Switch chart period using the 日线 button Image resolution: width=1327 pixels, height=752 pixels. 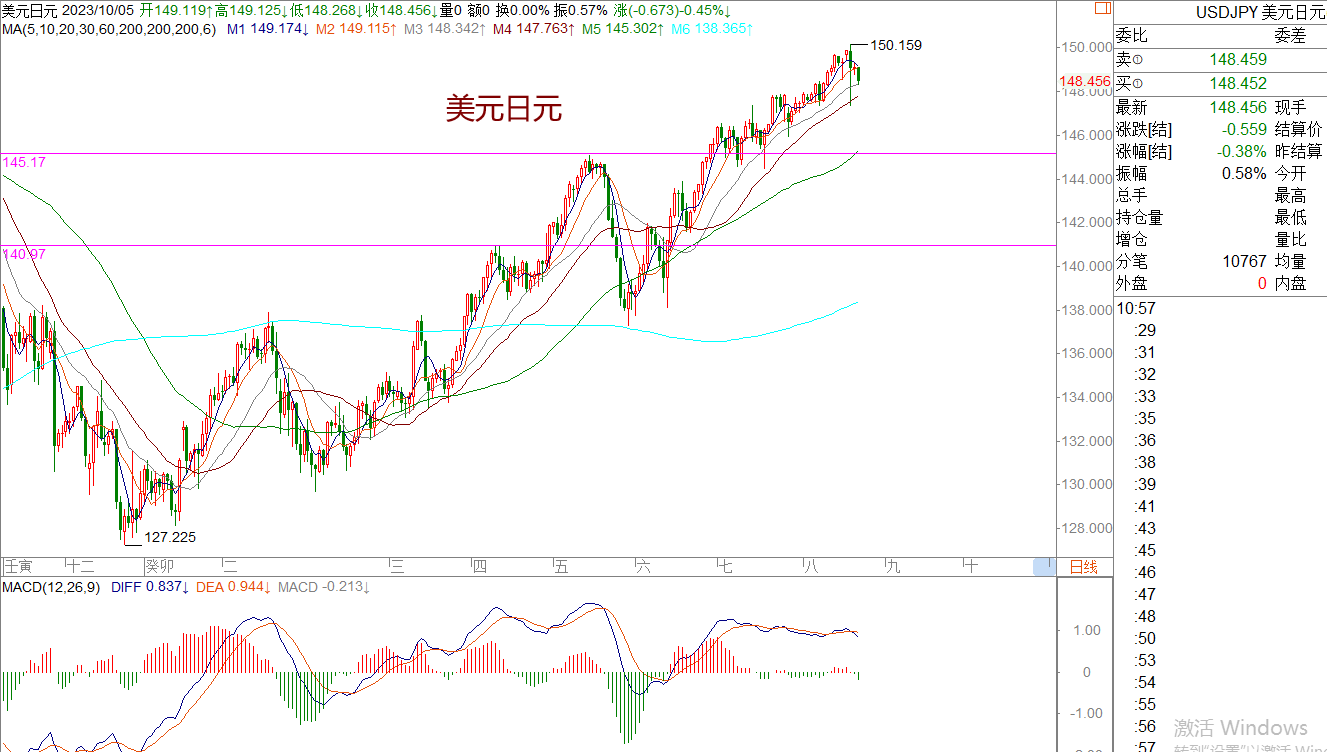pos(1083,567)
